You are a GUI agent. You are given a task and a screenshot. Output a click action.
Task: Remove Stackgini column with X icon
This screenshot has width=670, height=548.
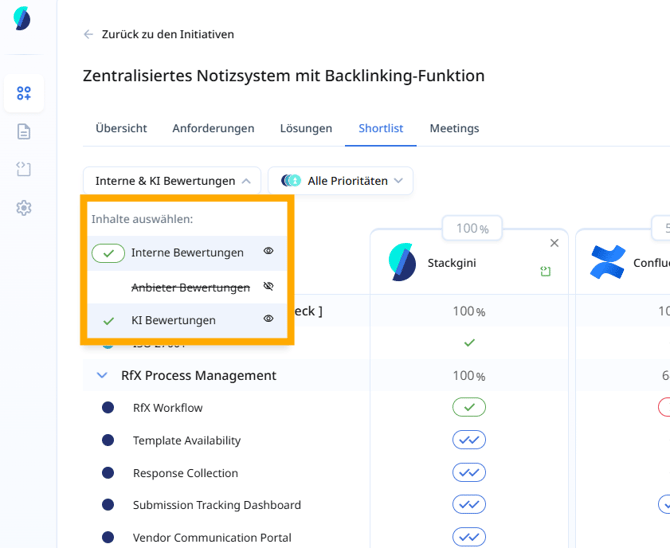[x=555, y=243]
